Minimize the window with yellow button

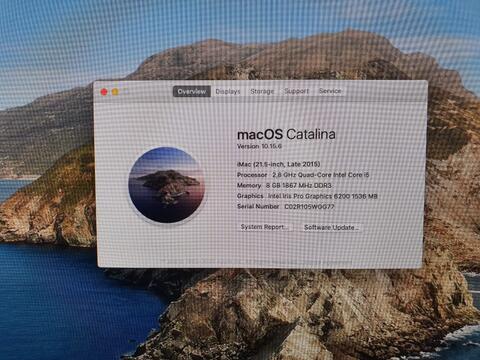pos(115,92)
